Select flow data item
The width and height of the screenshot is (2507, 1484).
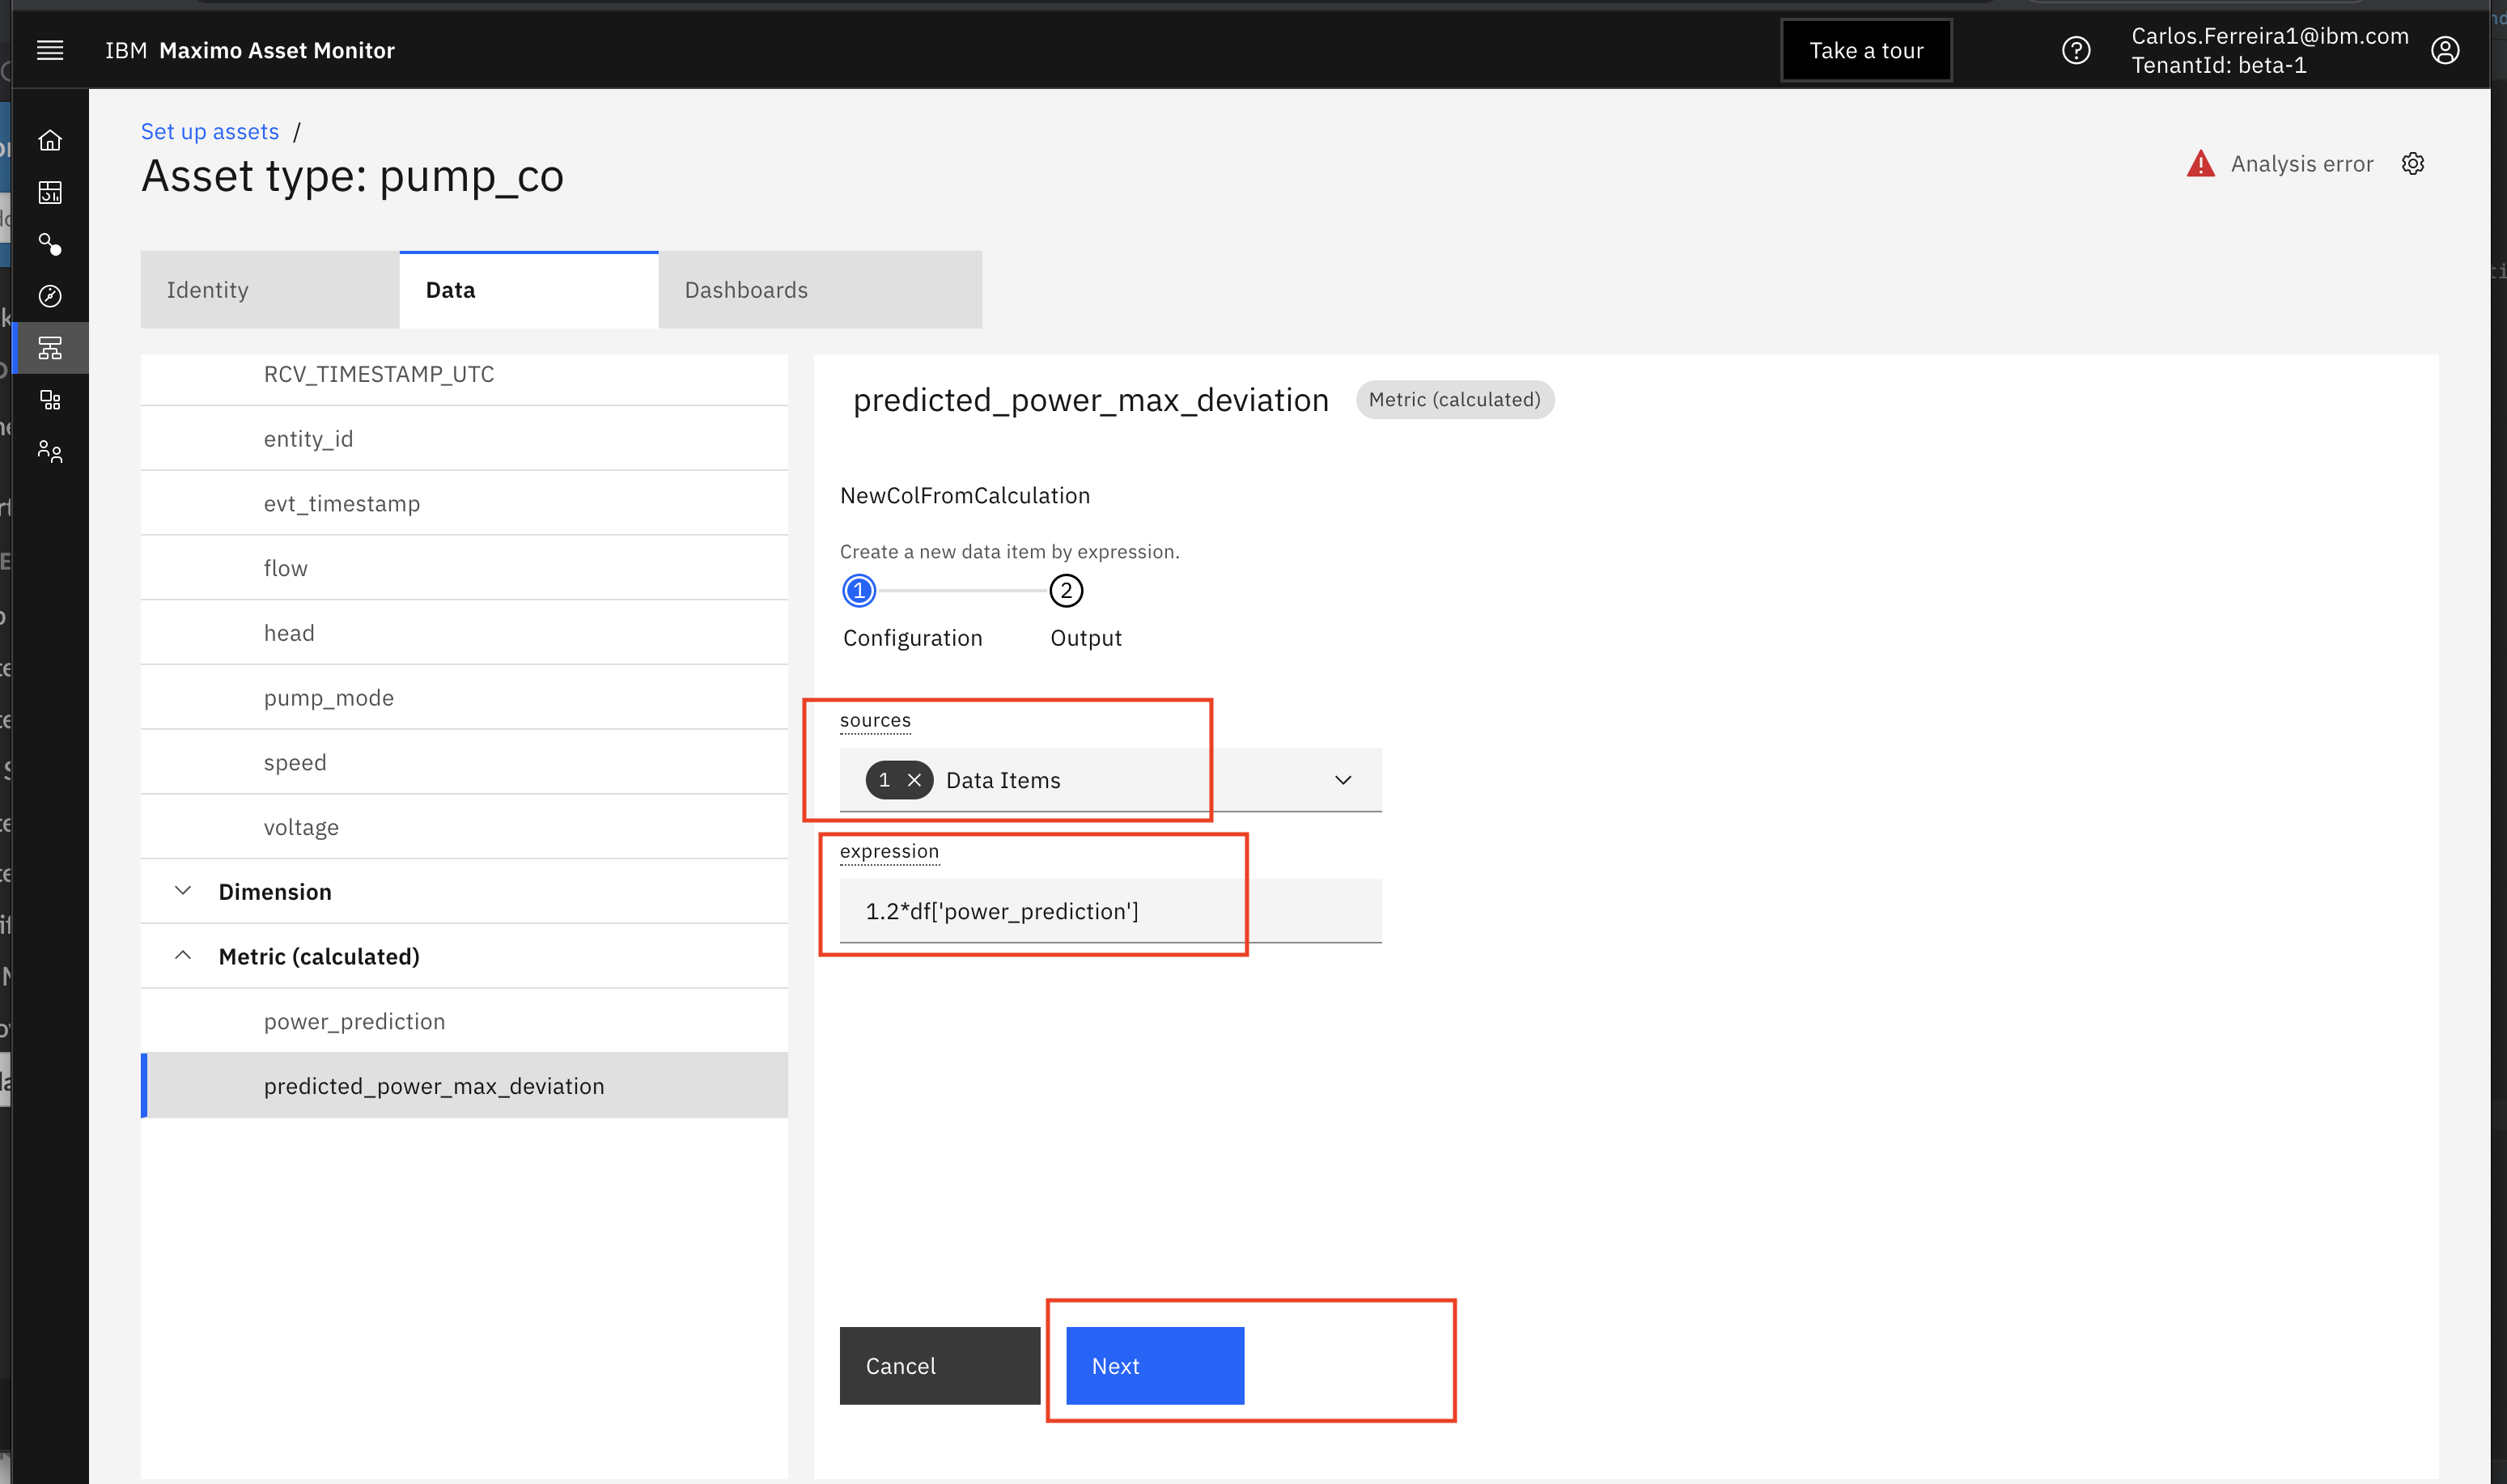464,568
